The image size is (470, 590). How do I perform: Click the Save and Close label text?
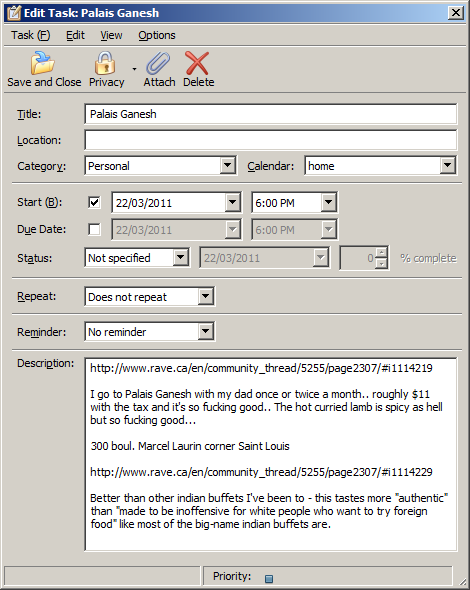pyautogui.click(x=44, y=82)
